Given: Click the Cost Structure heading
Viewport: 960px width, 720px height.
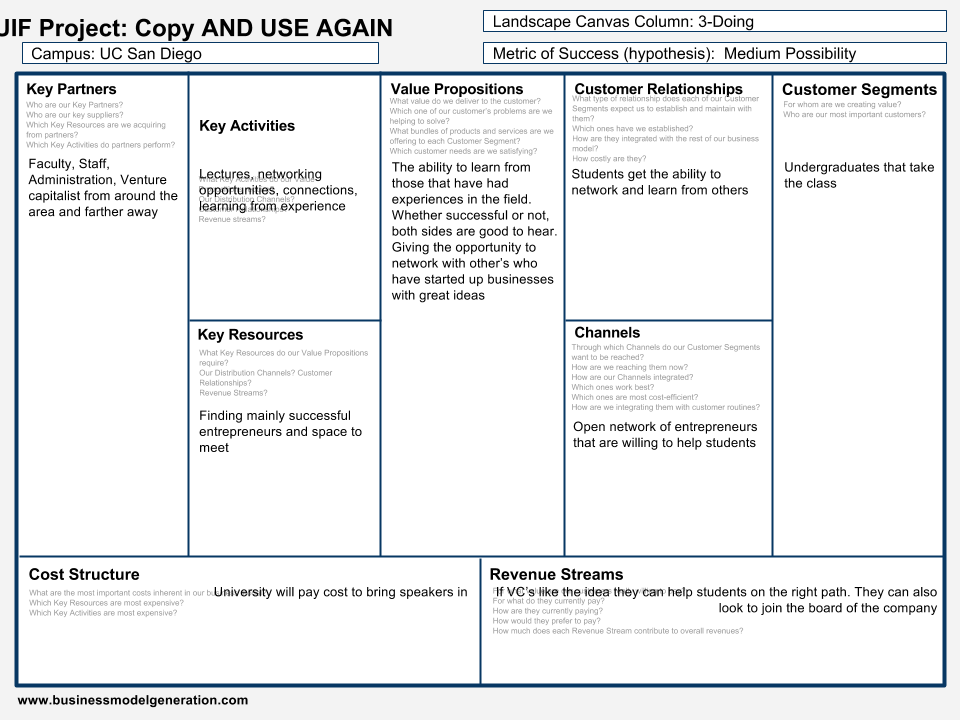Looking at the screenshot, I should click(84, 574).
